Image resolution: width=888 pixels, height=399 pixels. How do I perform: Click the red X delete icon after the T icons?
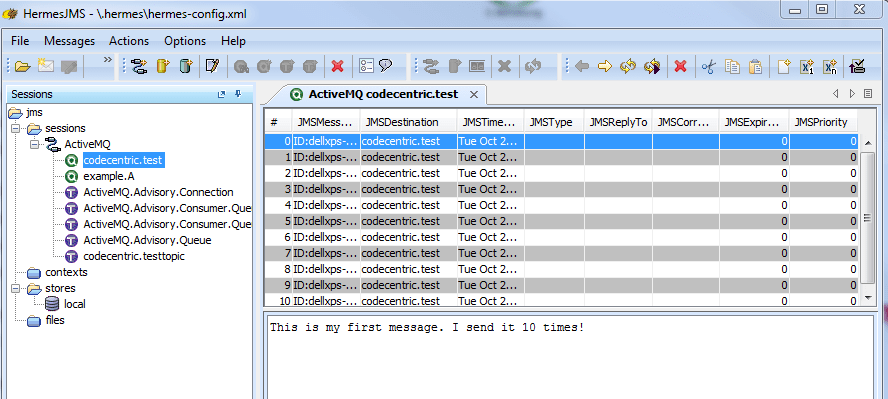click(338, 67)
